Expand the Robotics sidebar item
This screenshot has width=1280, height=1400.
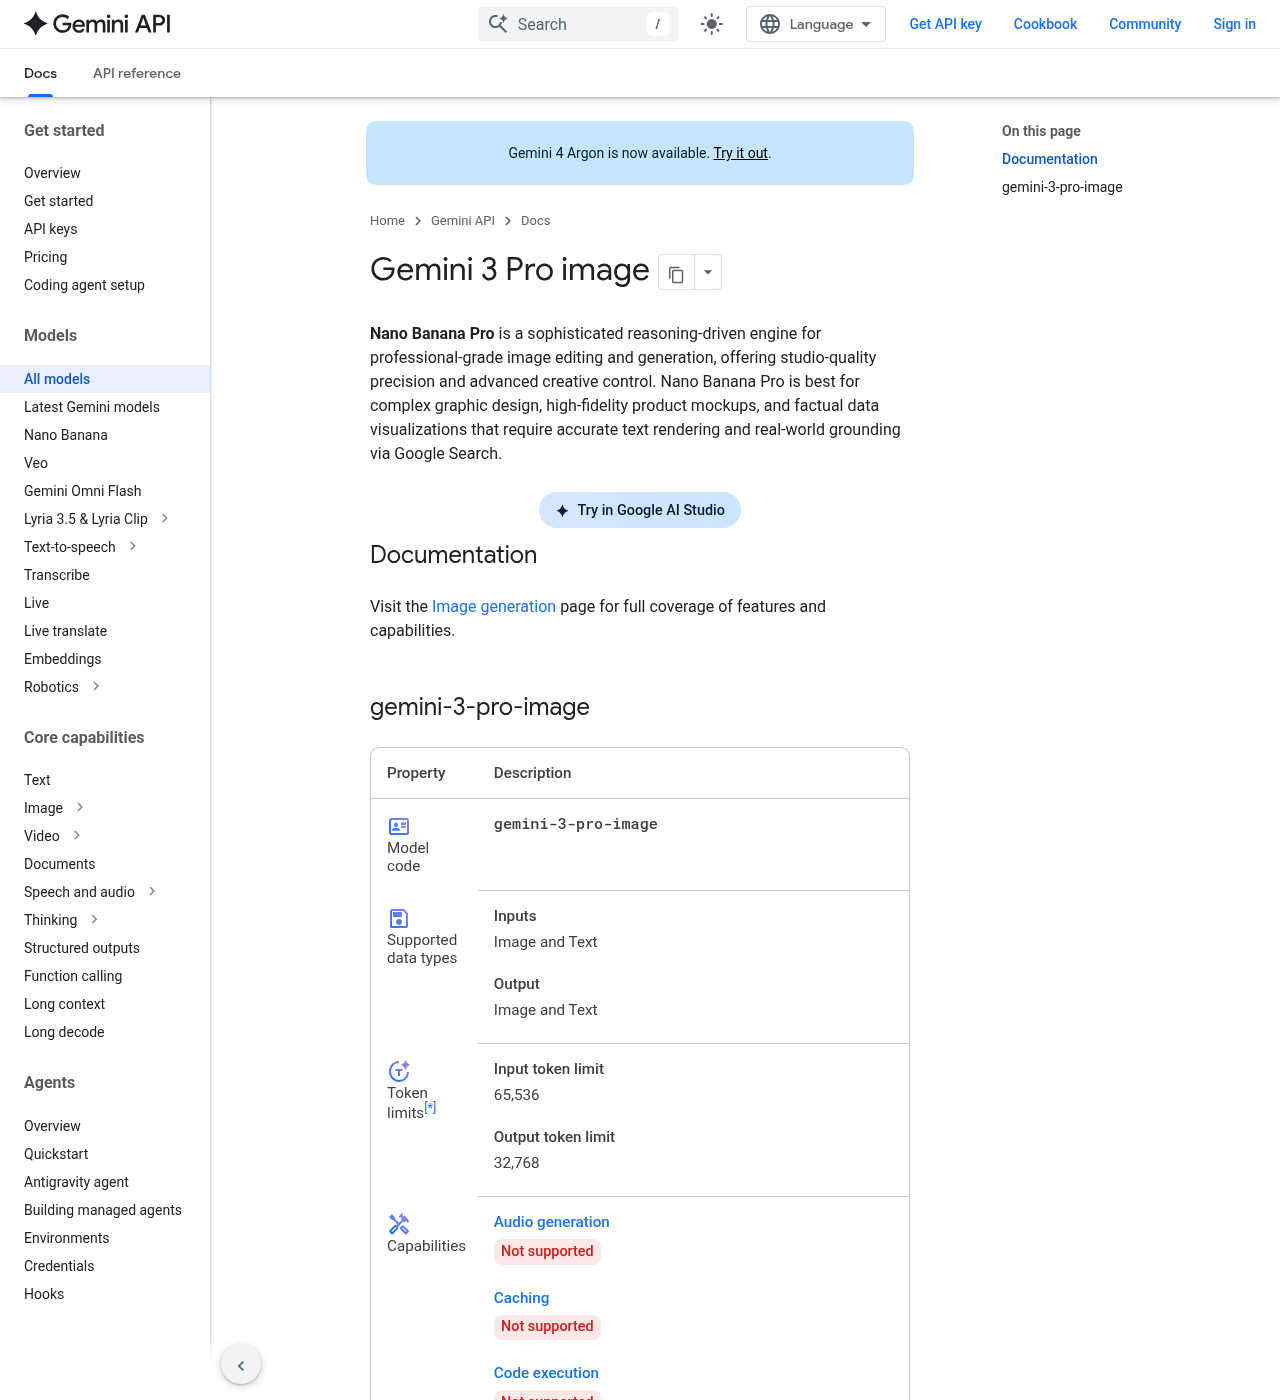(x=96, y=686)
